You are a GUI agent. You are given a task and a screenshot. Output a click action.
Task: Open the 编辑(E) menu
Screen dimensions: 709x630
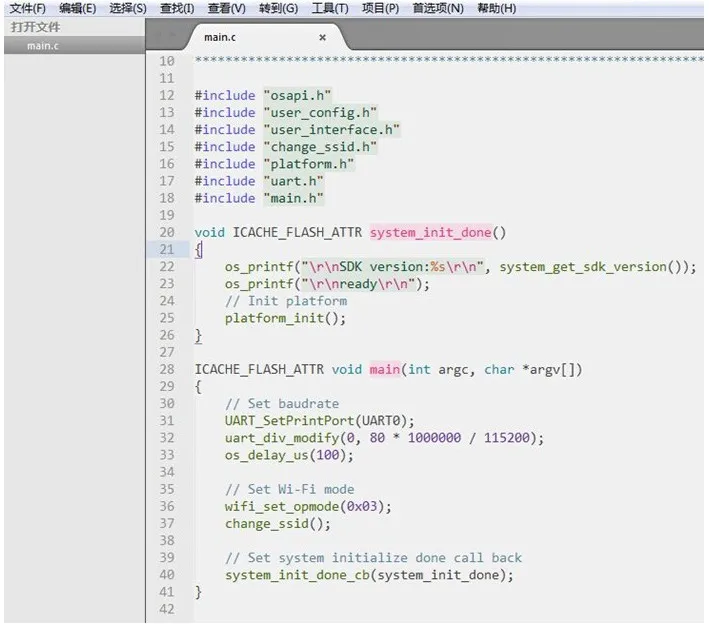[77, 9]
